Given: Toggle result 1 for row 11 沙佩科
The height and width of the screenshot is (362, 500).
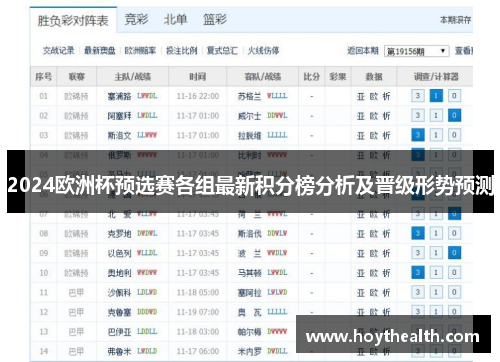Looking at the screenshot, I should pyautogui.click(x=436, y=292).
